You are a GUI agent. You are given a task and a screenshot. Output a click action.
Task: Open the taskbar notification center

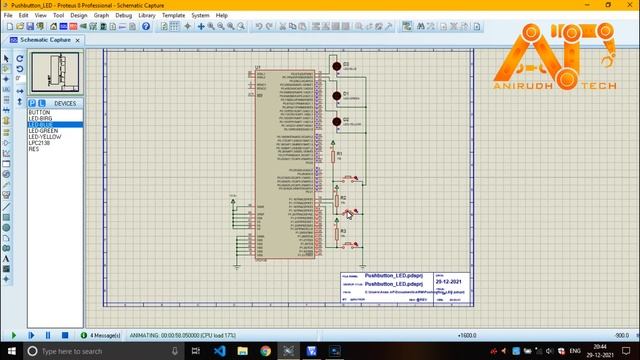tap(627, 351)
